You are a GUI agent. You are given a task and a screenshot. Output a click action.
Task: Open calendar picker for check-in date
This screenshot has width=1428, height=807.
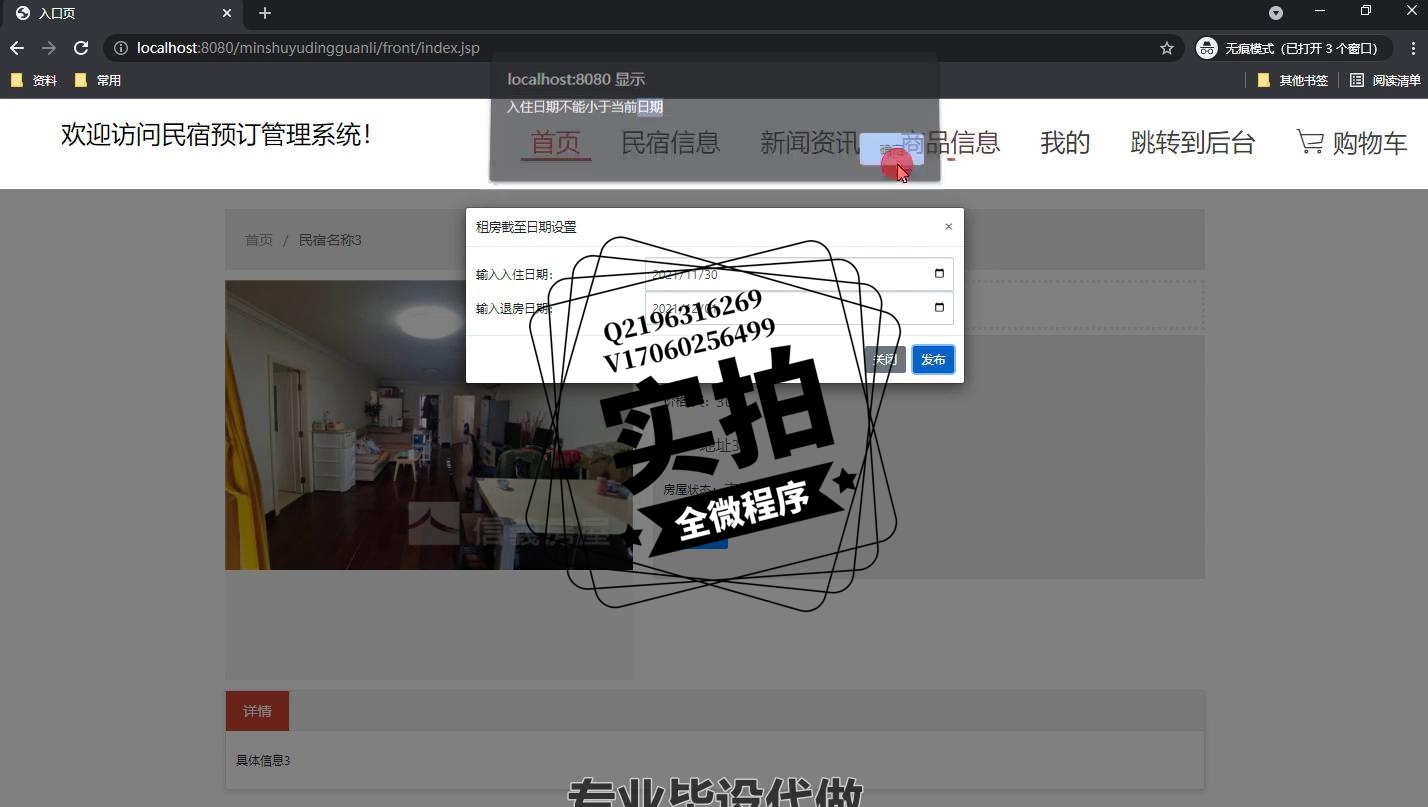[x=938, y=274]
